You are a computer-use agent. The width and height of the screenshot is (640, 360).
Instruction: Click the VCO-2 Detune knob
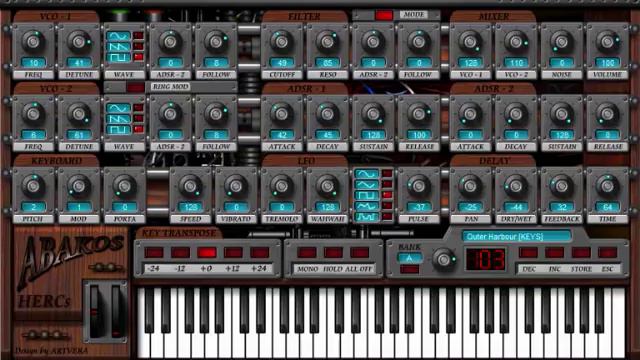point(79,113)
